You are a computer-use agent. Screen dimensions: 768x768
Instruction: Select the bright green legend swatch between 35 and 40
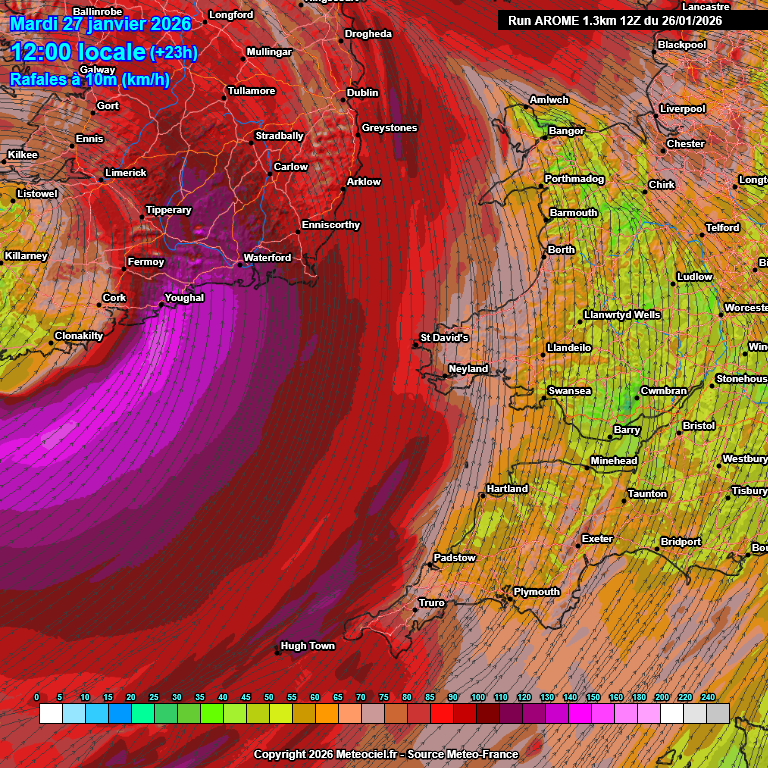point(212,713)
